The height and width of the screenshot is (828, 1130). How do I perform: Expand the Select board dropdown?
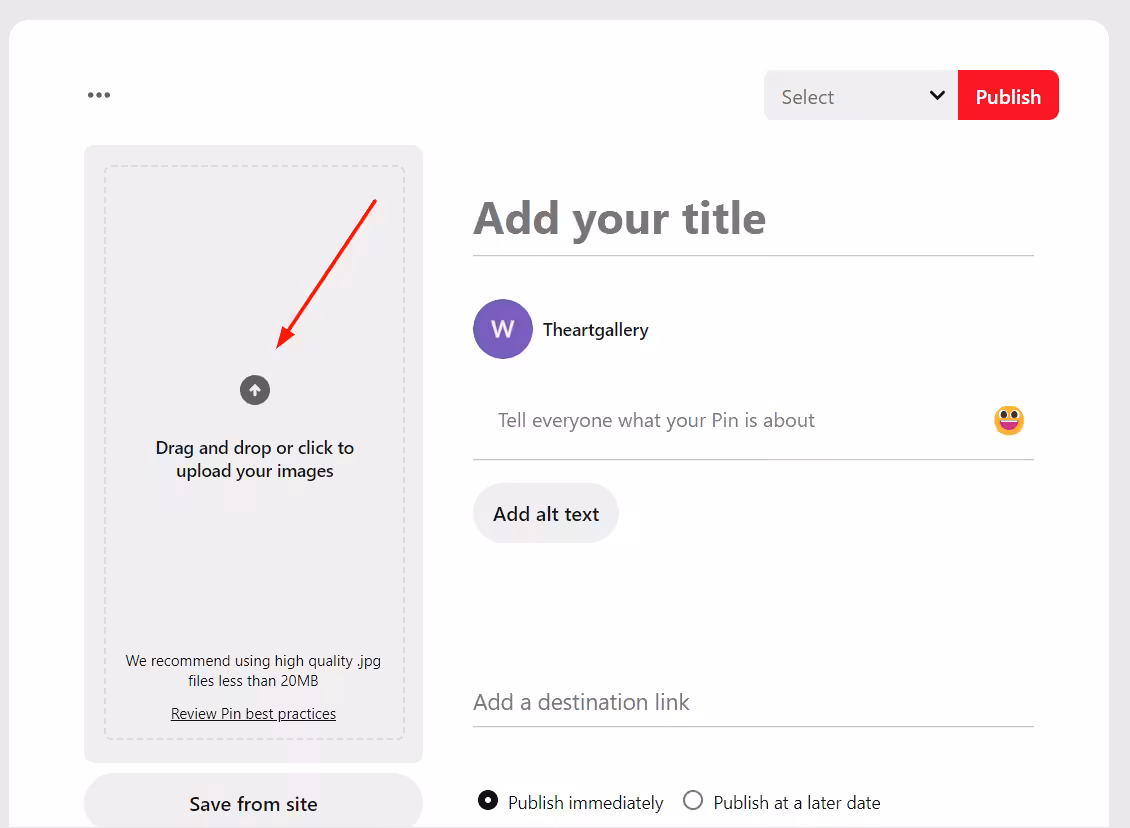(860, 96)
